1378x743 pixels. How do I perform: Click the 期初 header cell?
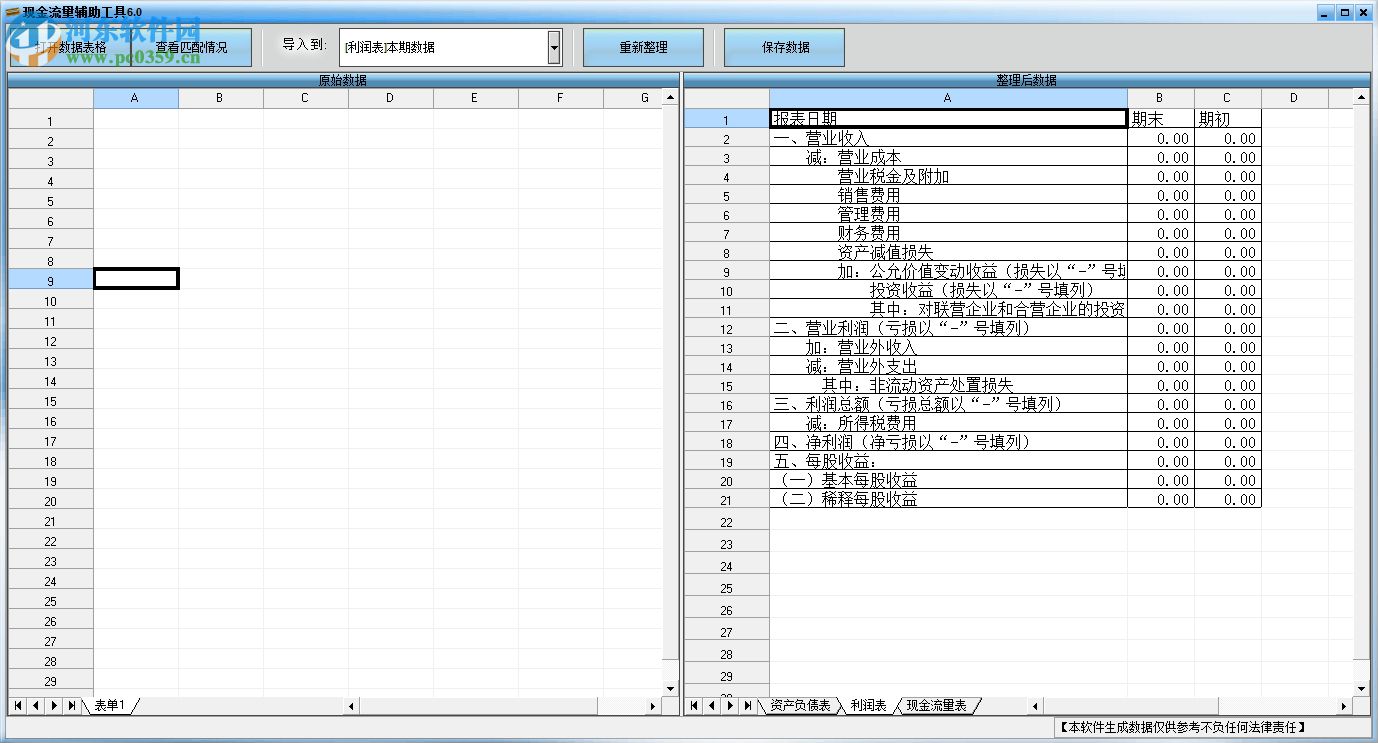[x=1228, y=119]
